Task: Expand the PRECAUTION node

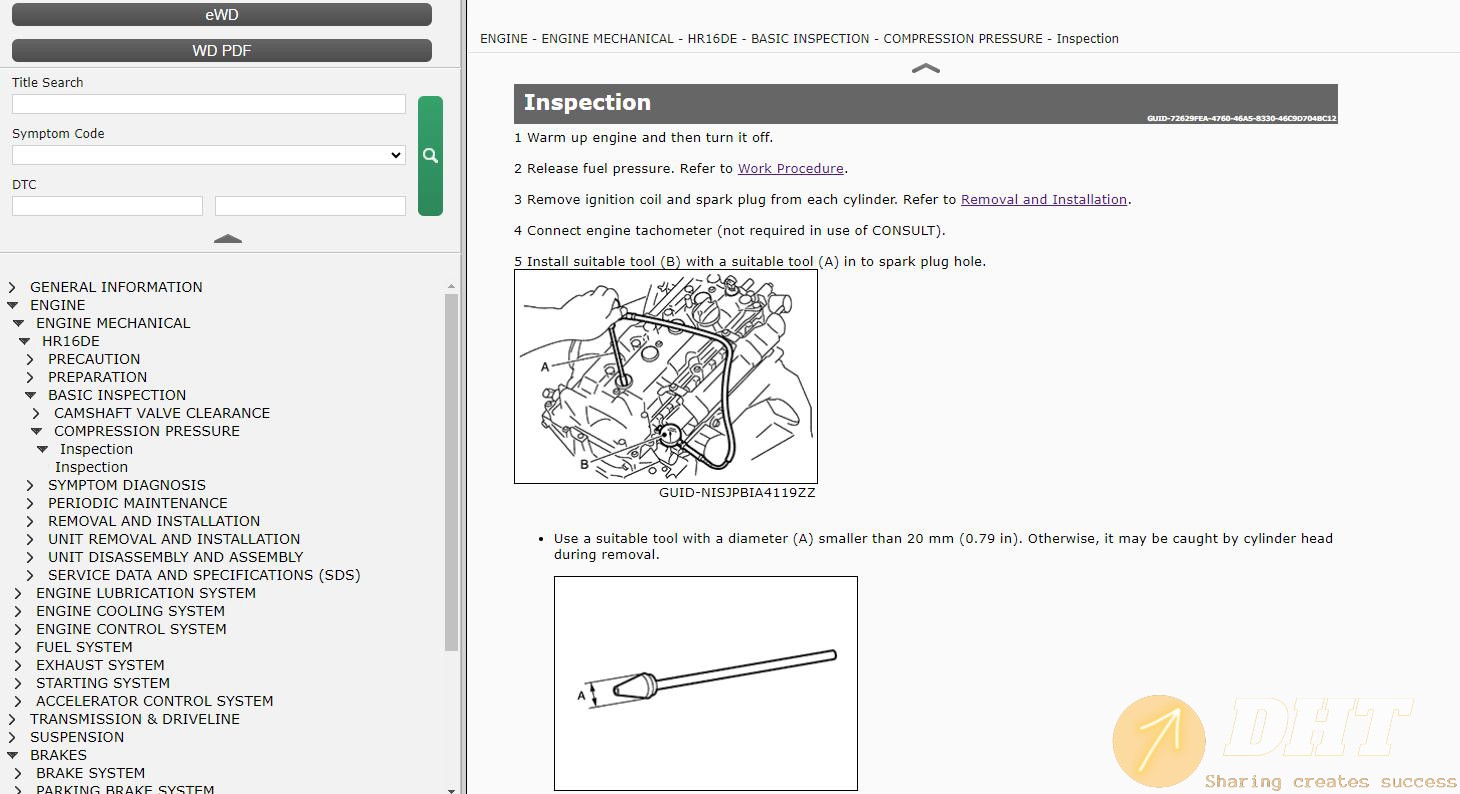Action: [31, 359]
